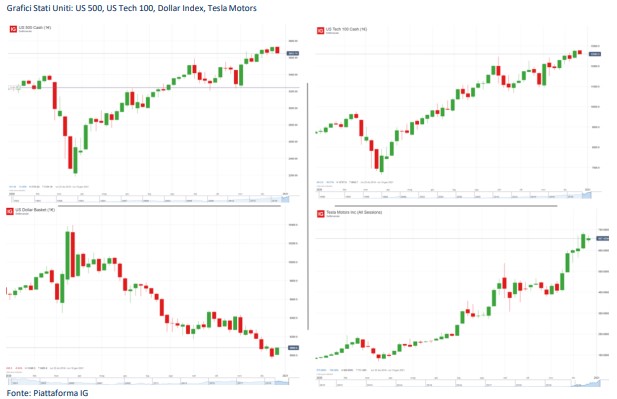Click the US Tech 100 navigator range handle

[587, 195]
